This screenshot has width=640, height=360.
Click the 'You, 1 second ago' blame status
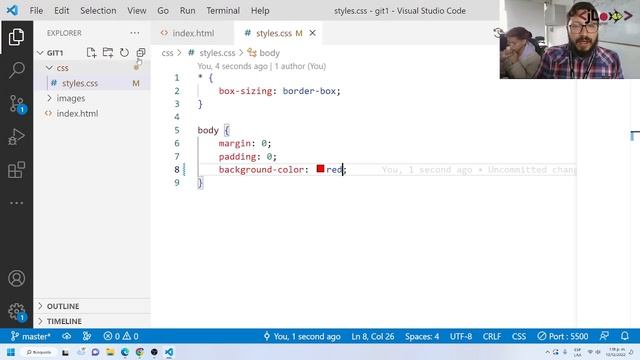coord(302,336)
